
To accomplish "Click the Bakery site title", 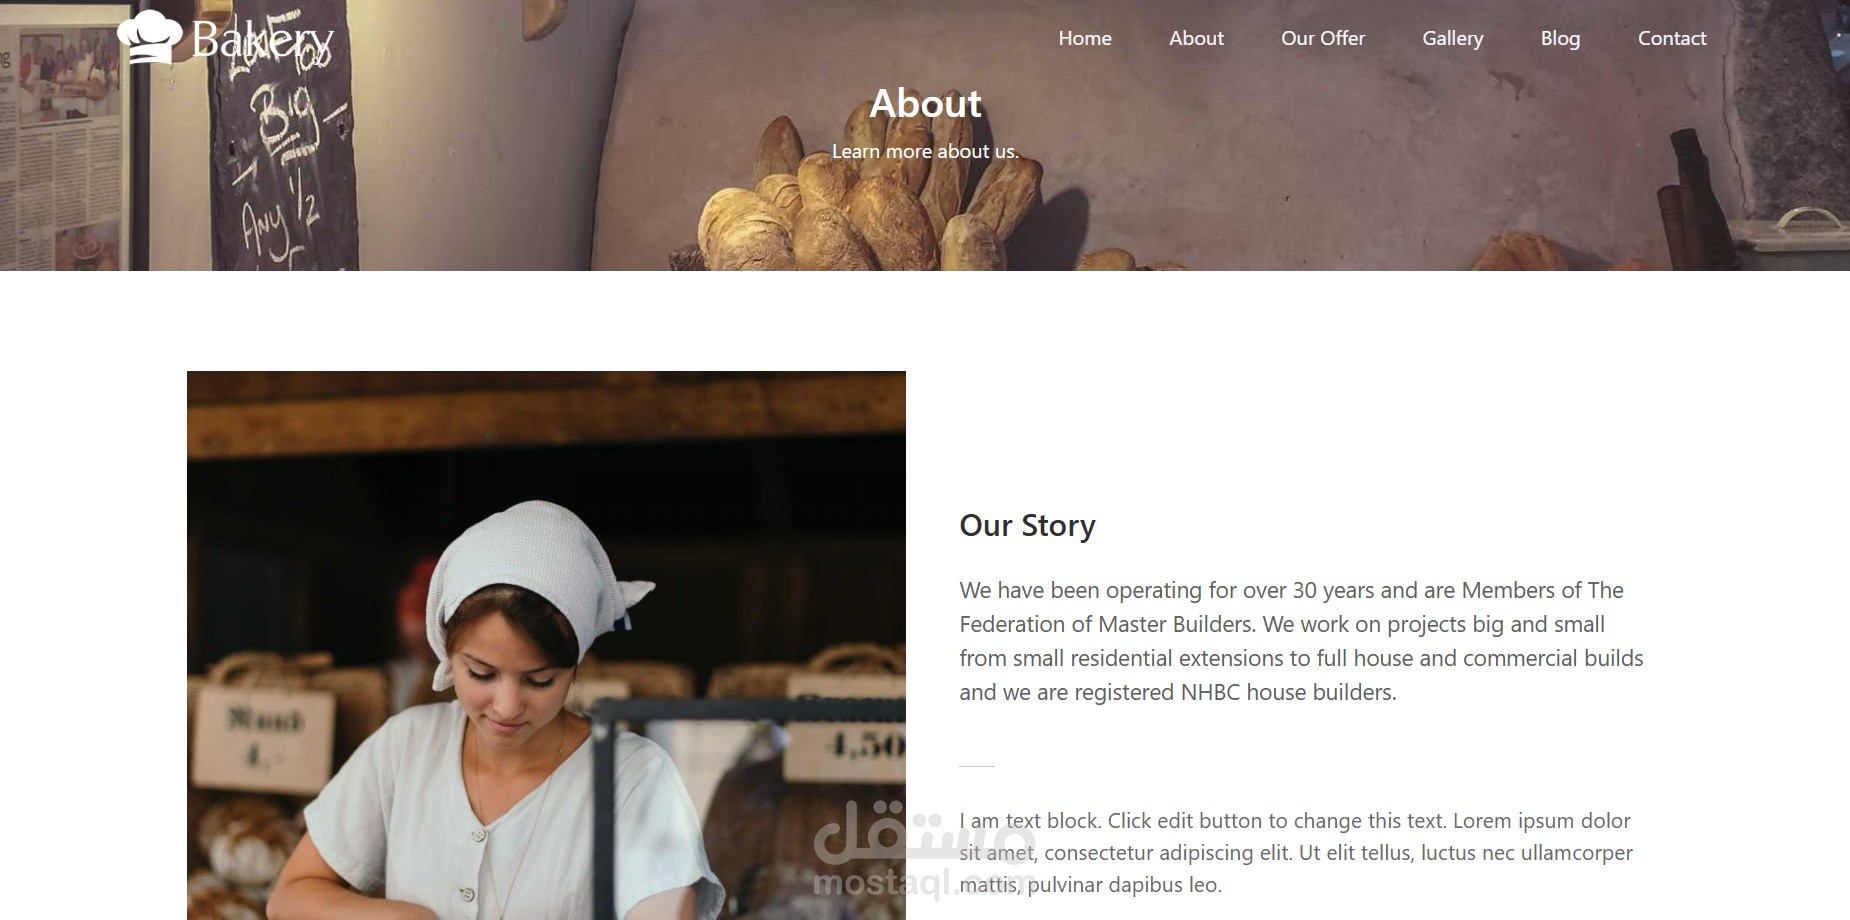I will pyautogui.click(x=262, y=40).
